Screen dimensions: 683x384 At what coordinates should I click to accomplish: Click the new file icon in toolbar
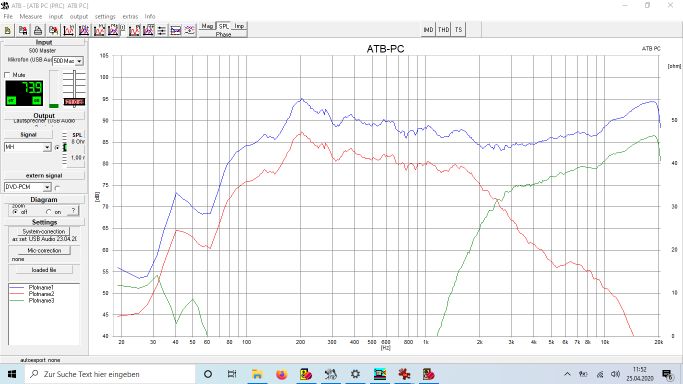pos(7,30)
